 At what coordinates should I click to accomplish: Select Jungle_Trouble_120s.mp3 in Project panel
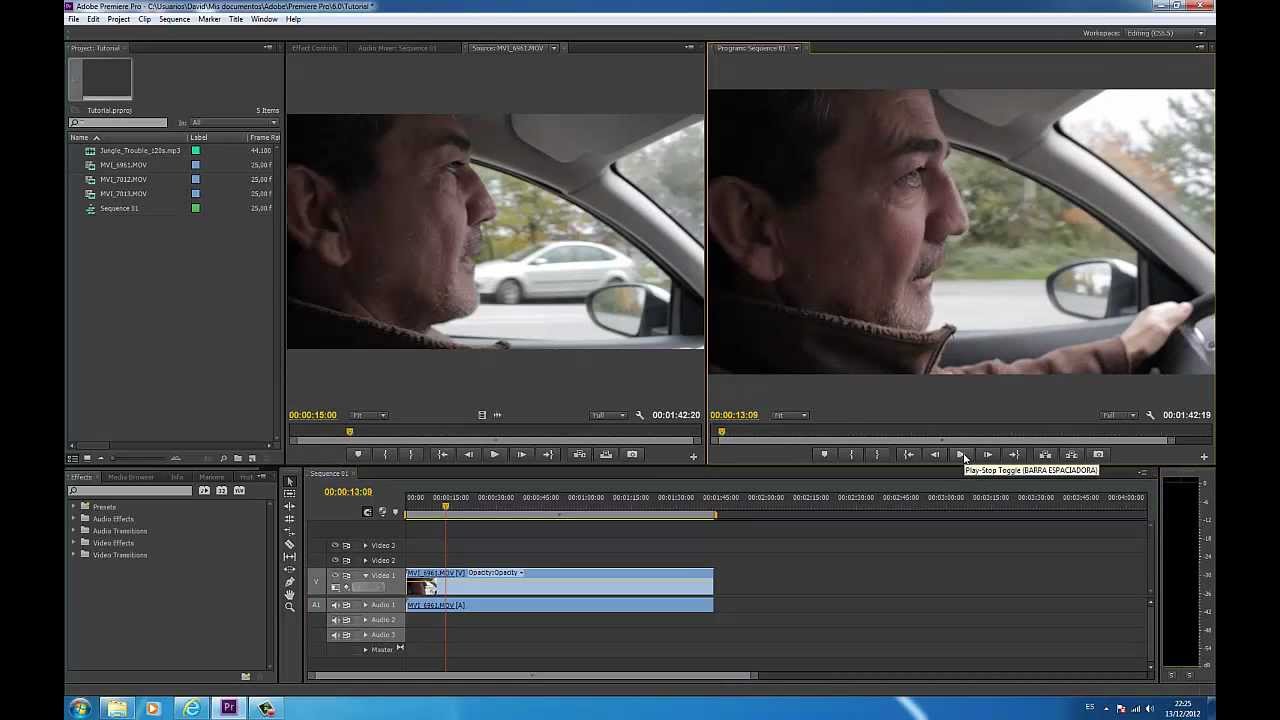[x=140, y=150]
